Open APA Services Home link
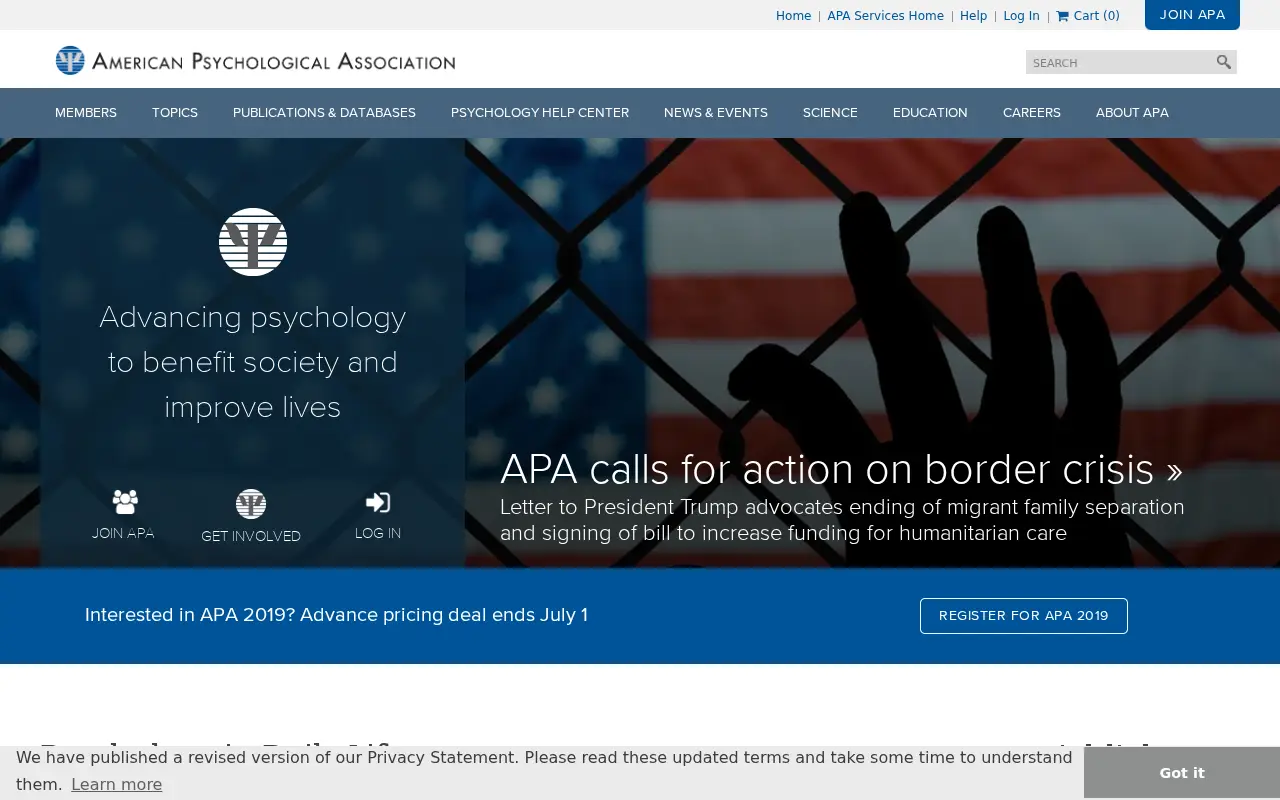The height and width of the screenshot is (800, 1280). pyautogui.click(x=885, y=16)
